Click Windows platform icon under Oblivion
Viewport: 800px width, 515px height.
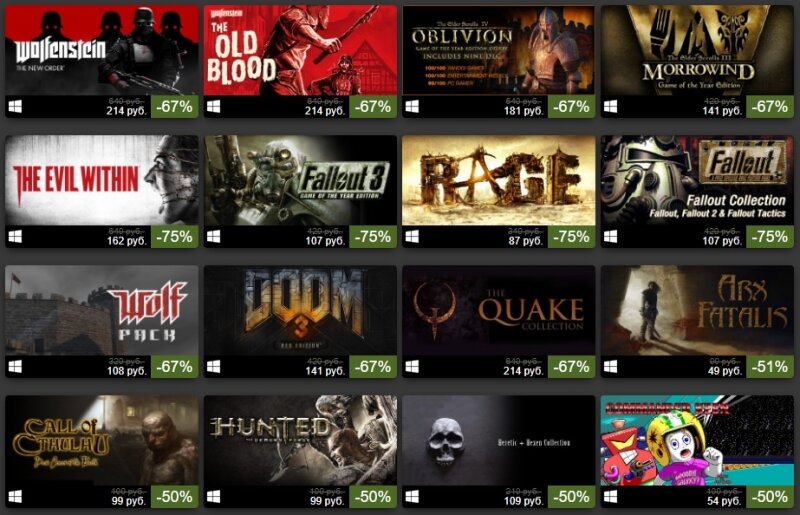(412, 107)
